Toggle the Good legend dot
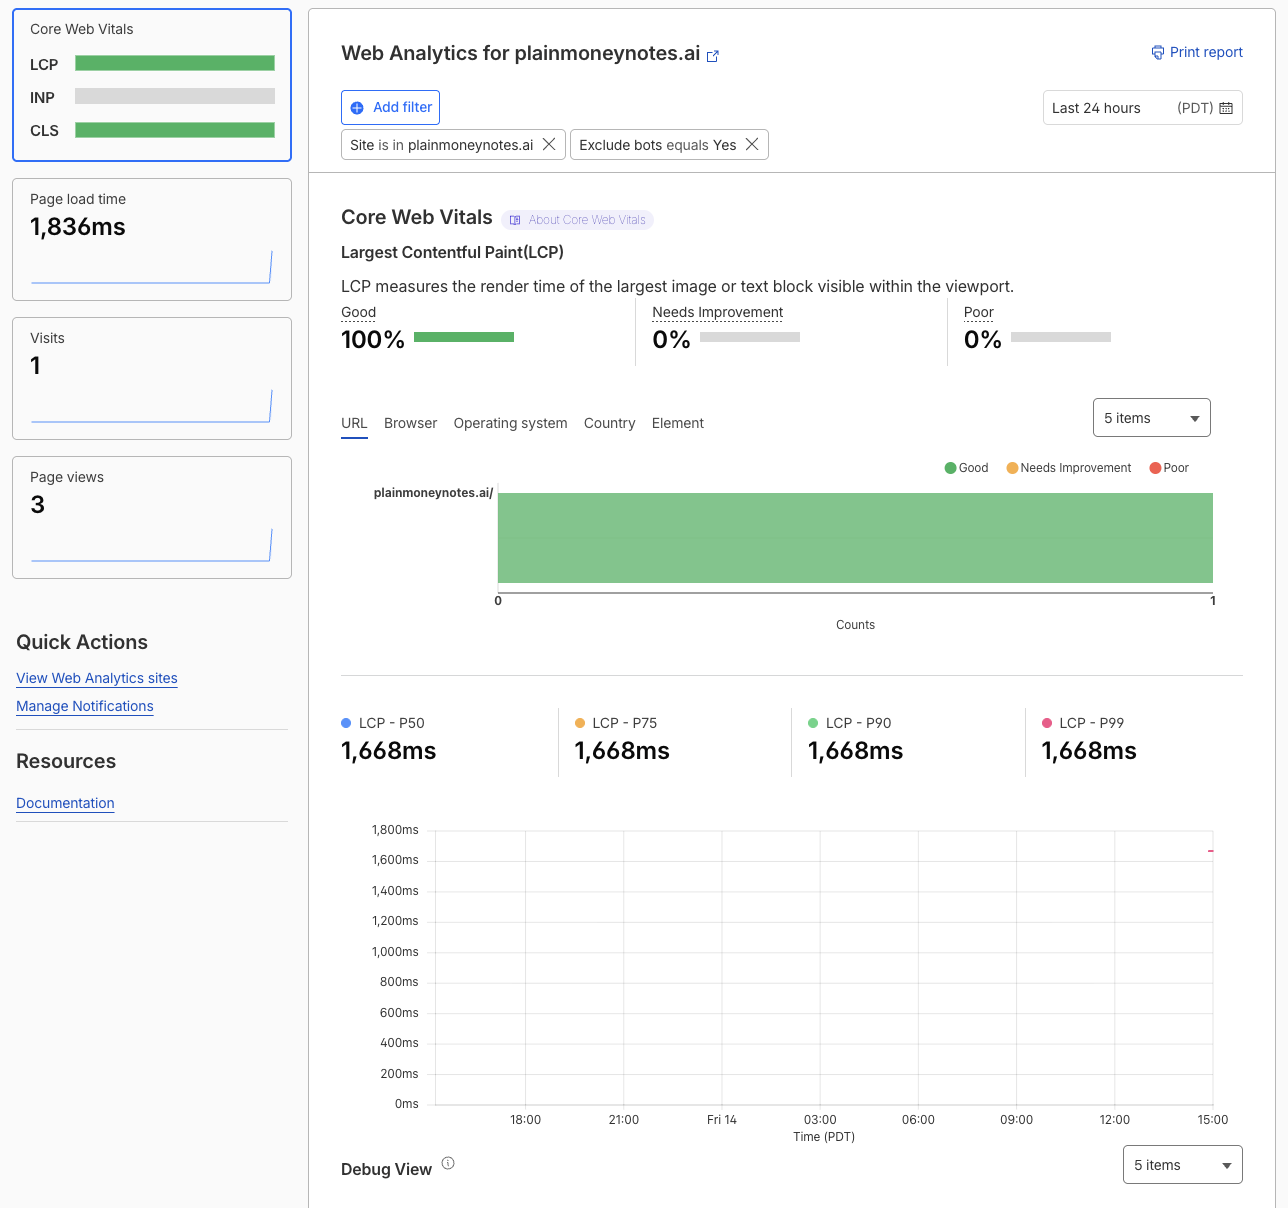The width and height of the screenshot is (1288, 1208). pyautogui.click(x=950, y=468)
